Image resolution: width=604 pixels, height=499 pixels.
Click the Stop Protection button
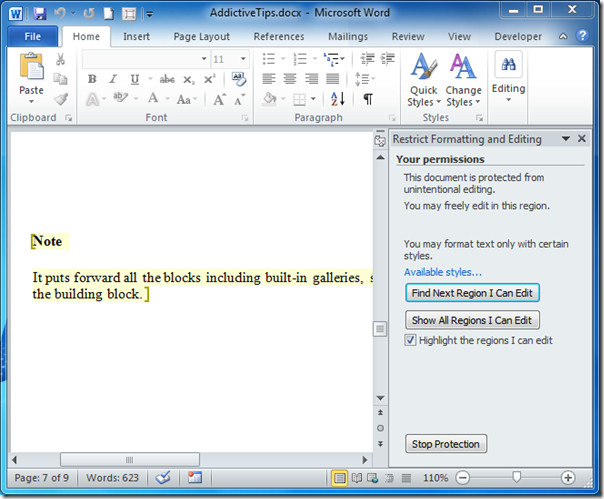click(446, 444)
